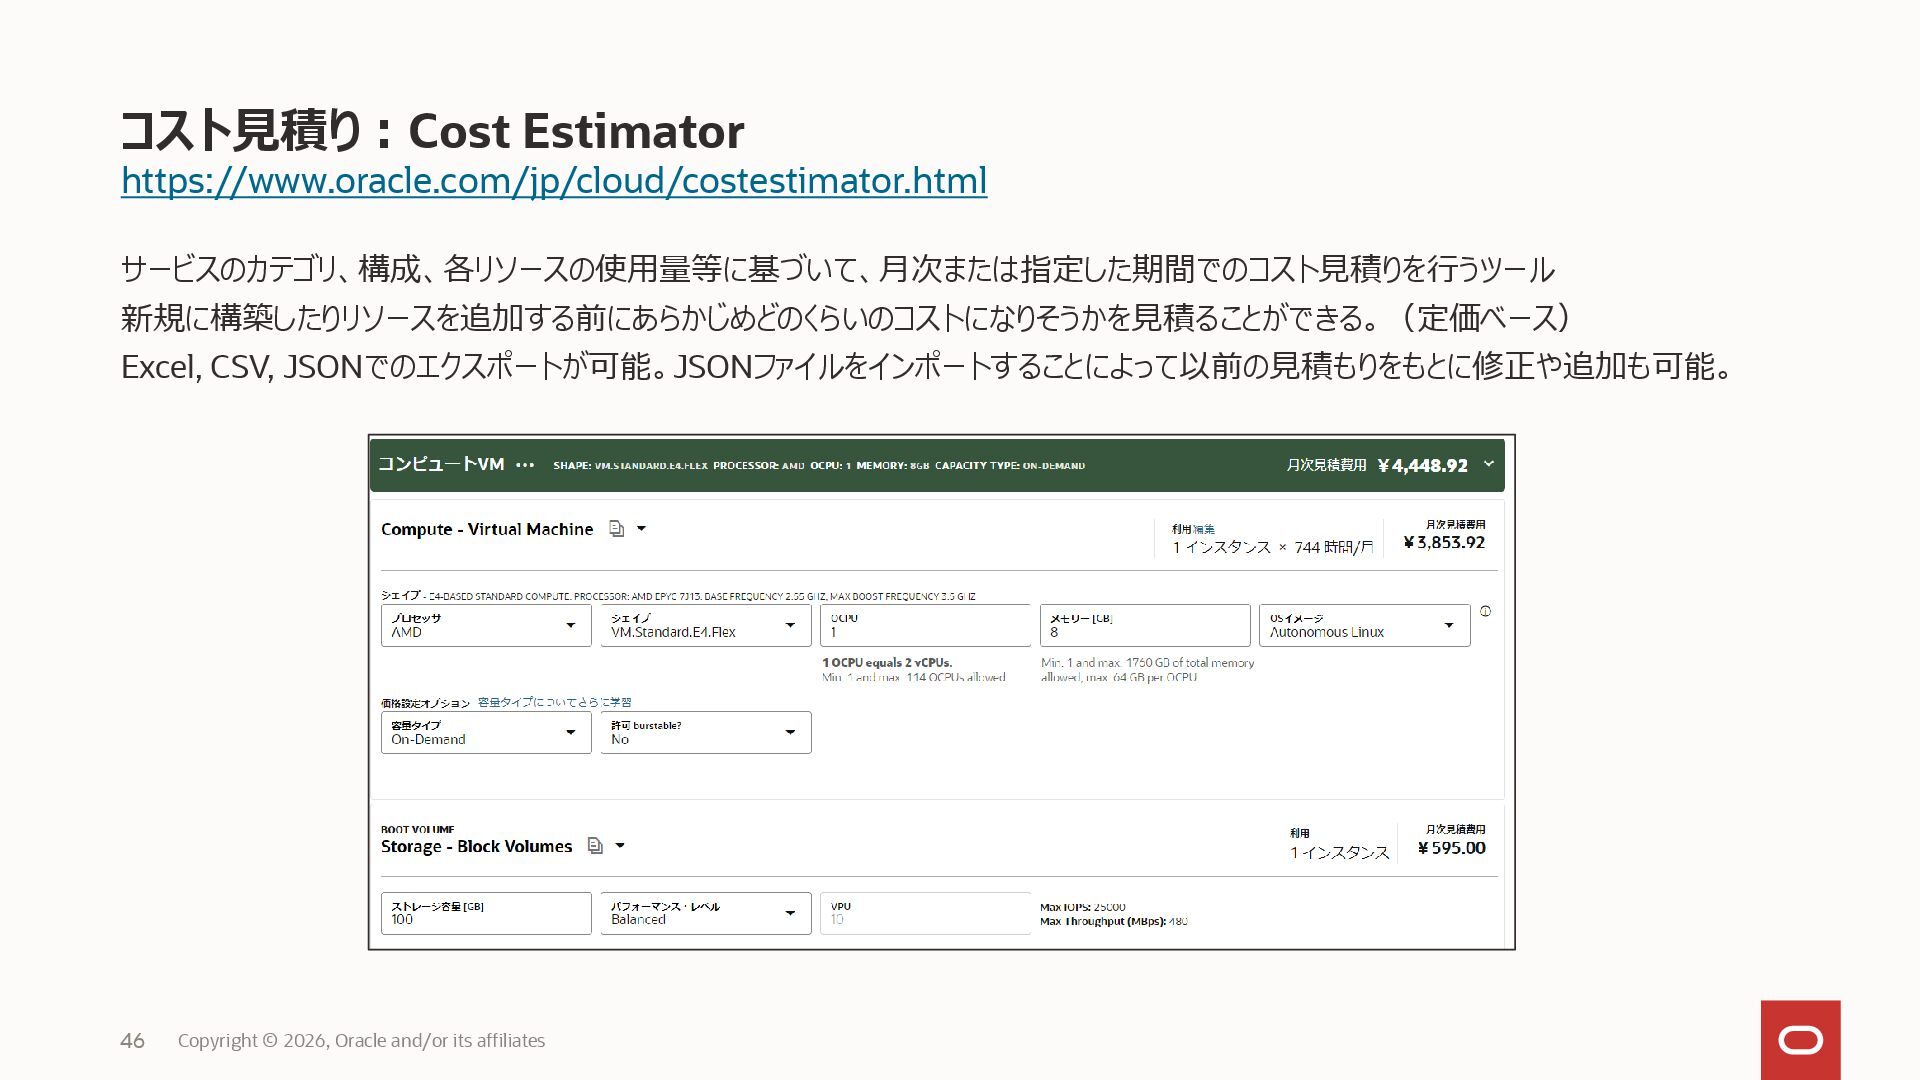Click the メモリー [GB] input field

click(1144, 626)
